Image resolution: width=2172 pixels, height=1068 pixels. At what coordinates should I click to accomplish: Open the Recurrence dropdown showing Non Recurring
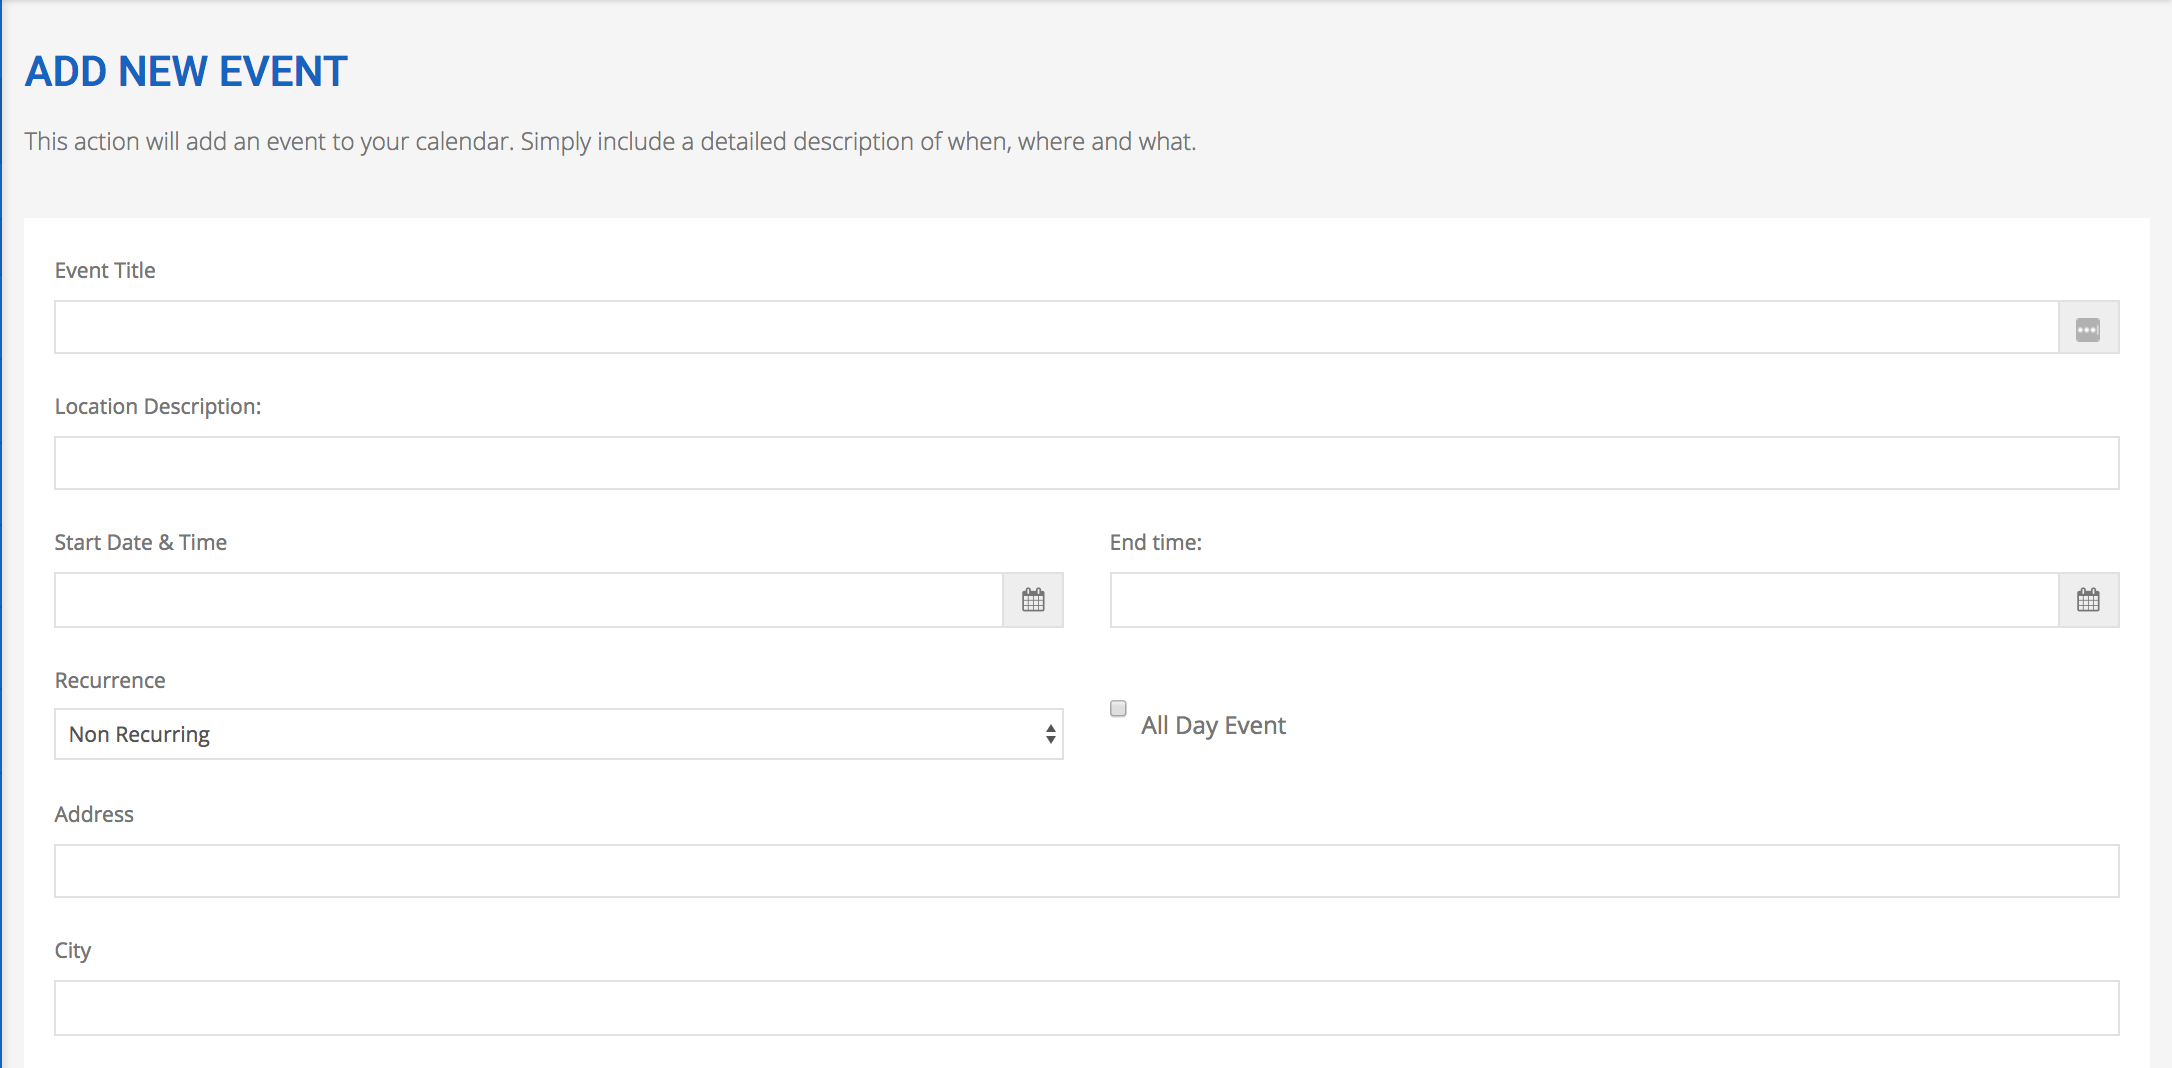pos(559,734)
